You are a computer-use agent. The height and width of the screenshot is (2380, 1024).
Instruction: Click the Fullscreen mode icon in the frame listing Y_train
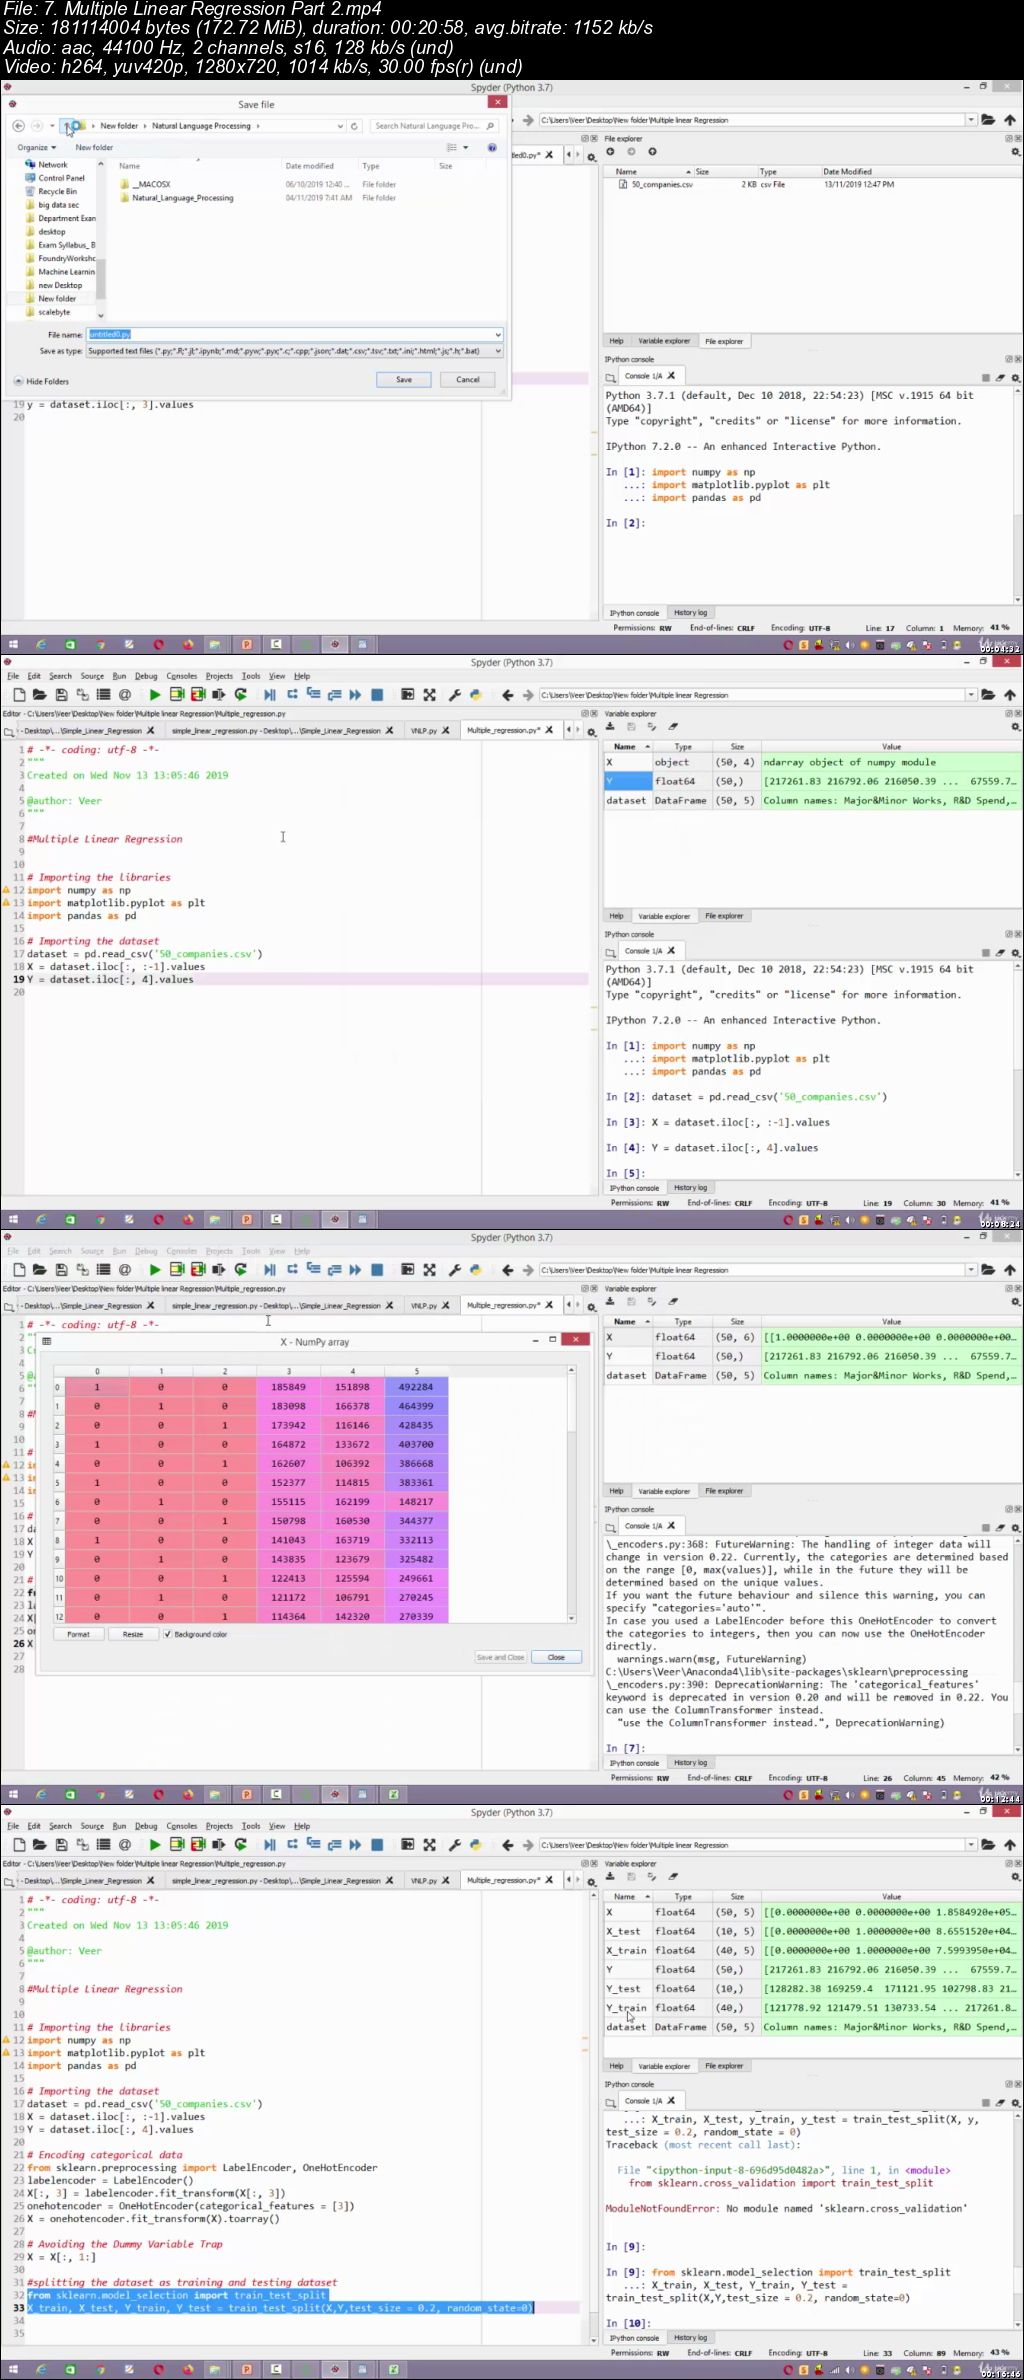pyautogui.click(x=429, y=1844)
